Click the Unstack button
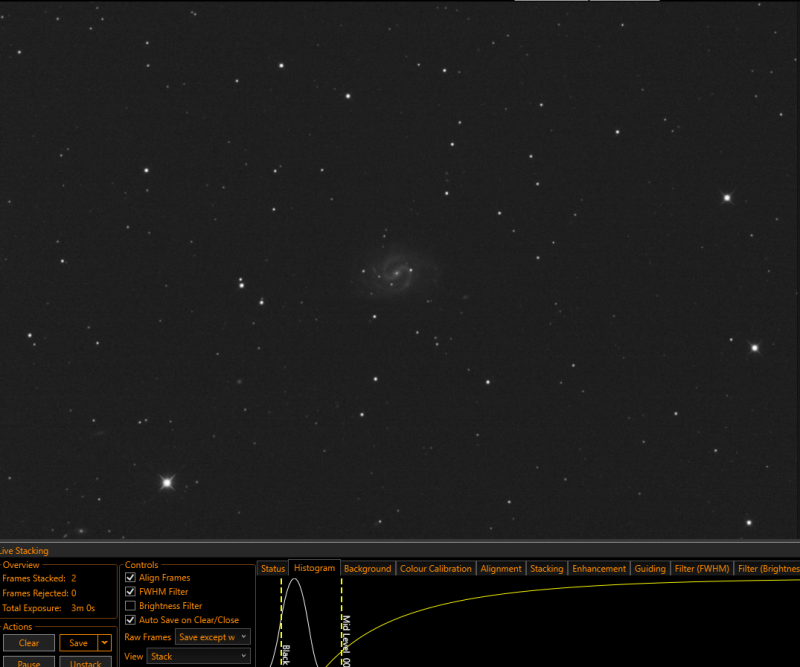Screen dimensions: 800x667 (85, 662)
